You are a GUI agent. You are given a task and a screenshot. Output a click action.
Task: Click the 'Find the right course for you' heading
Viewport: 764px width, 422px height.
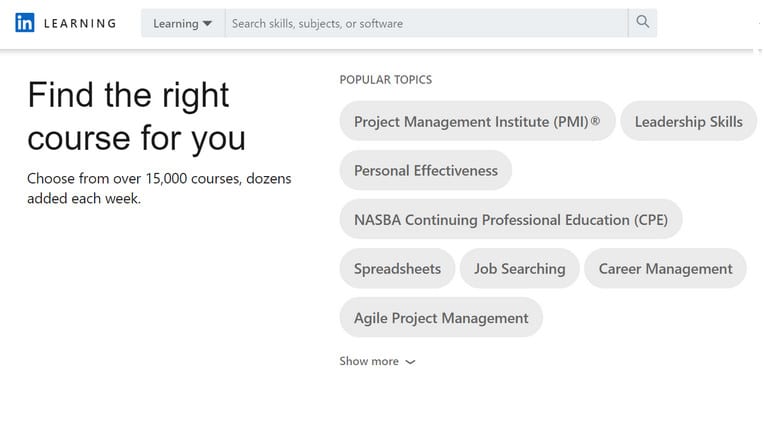[x=136, y=116]
